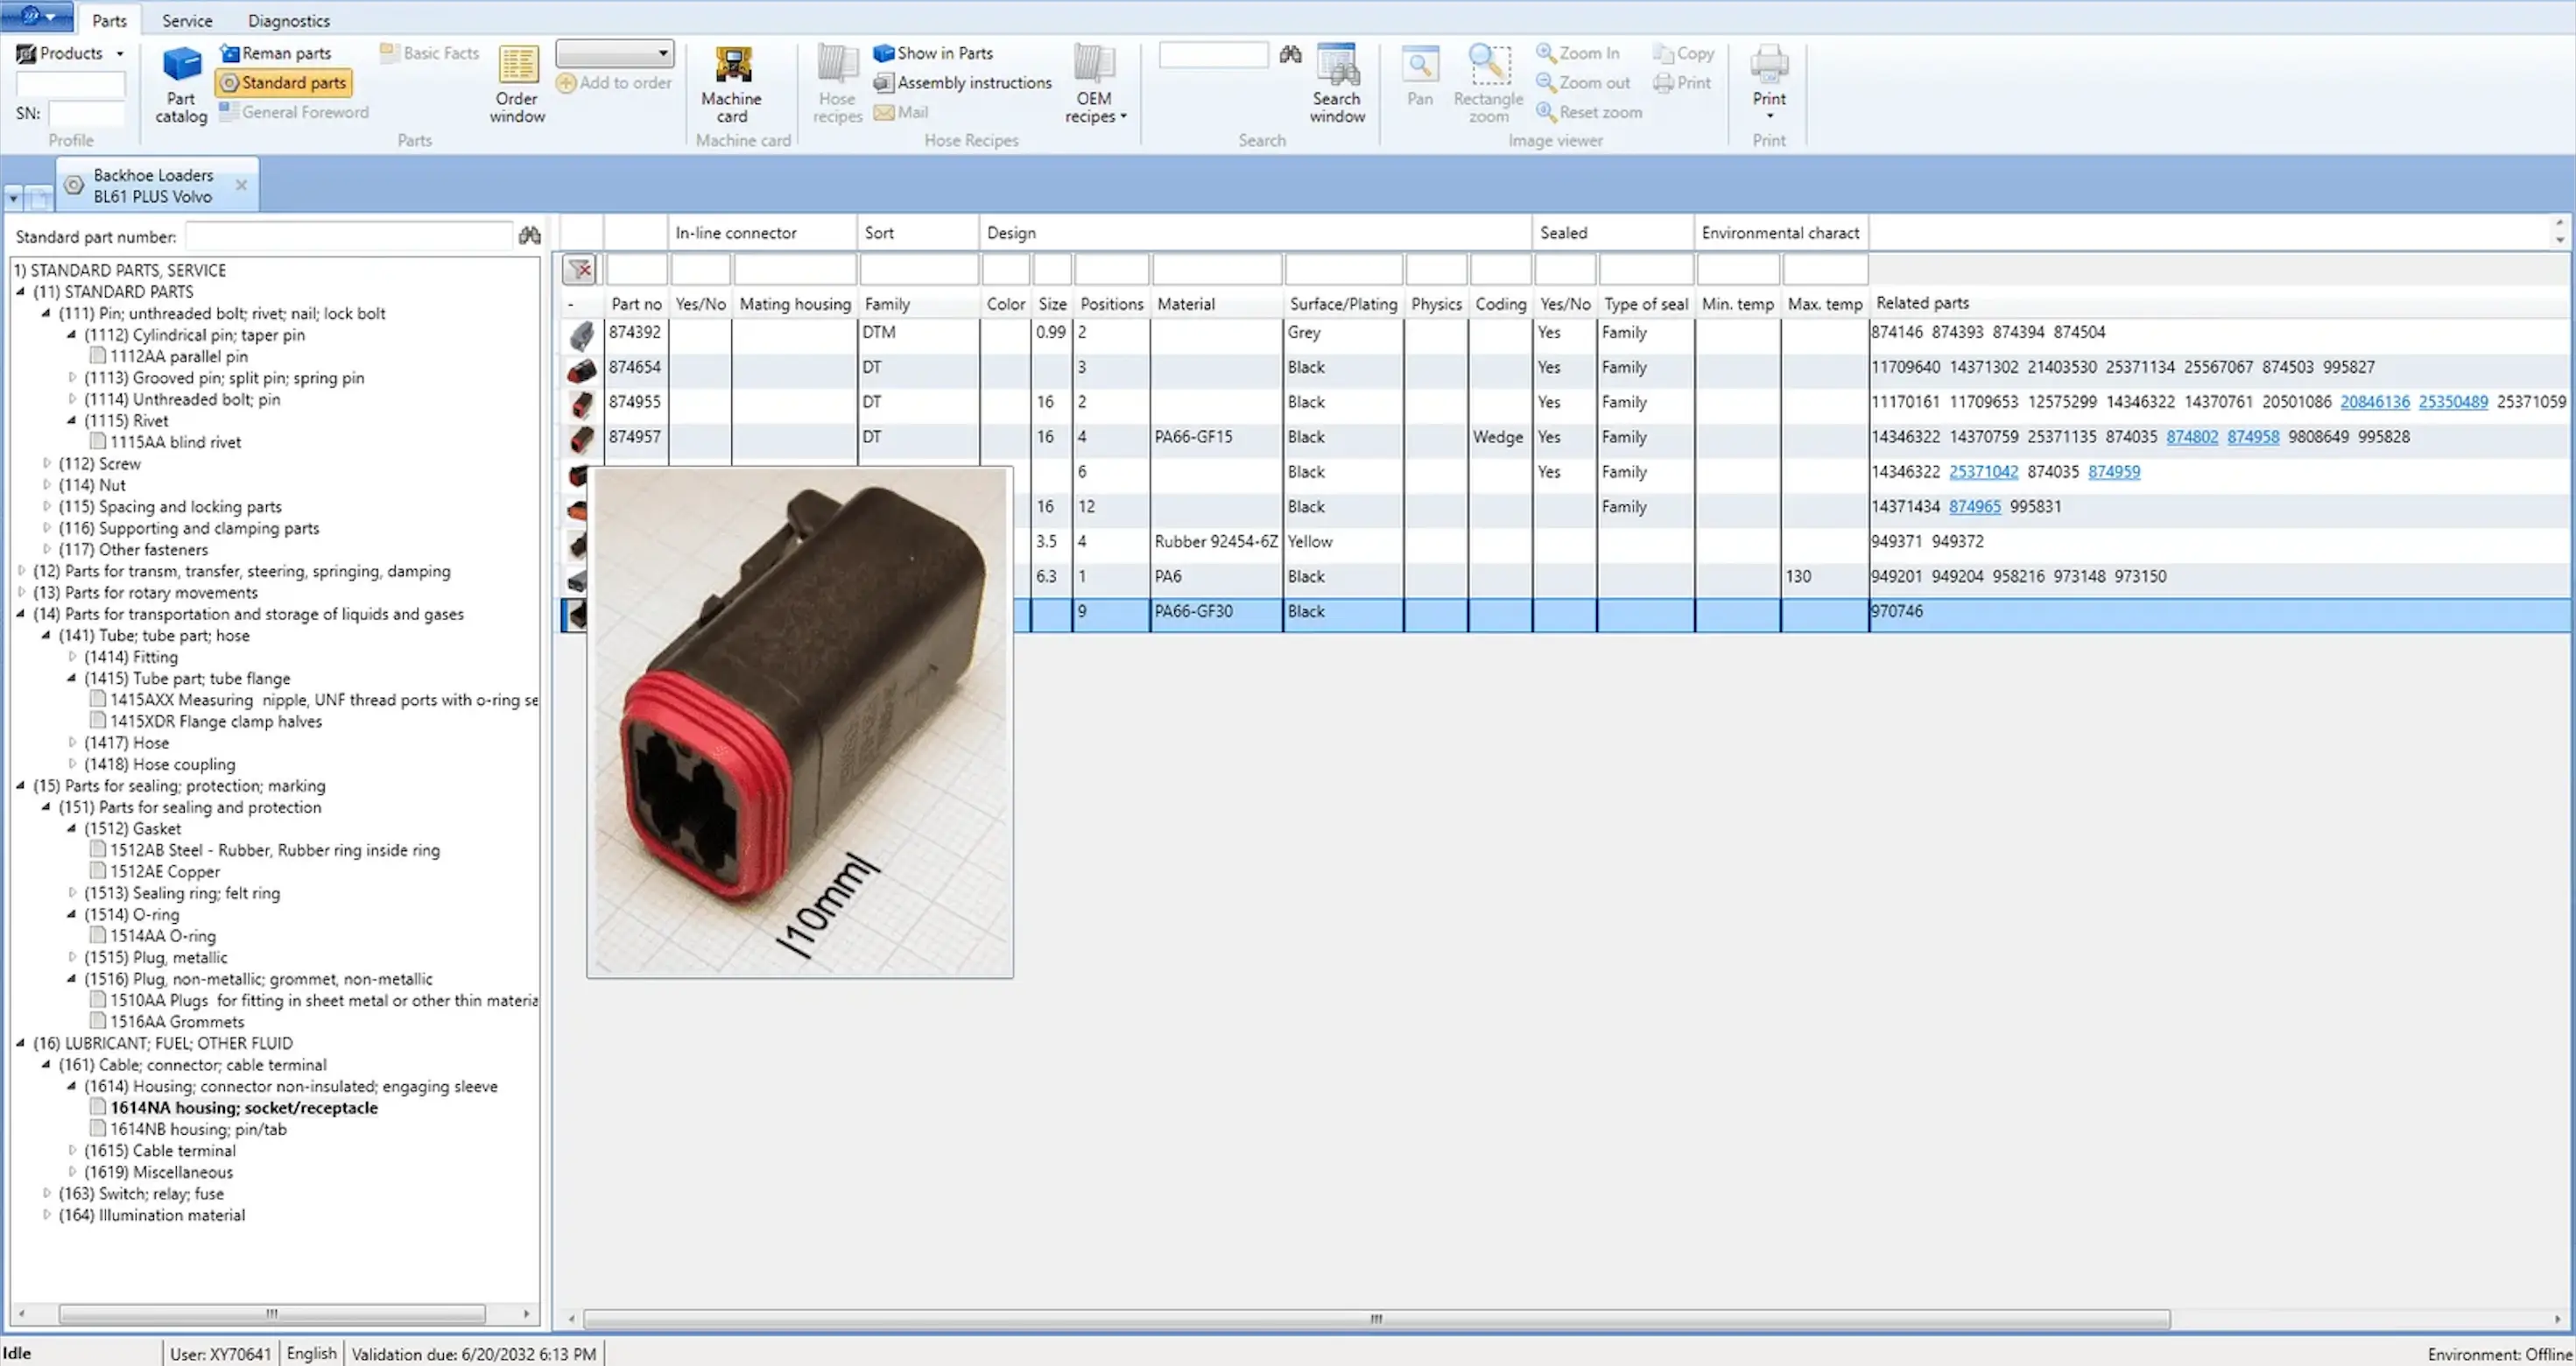The height and width of the screenshot is (1366, 2576).
Task: Select the 1514AA O-ring item
Action: [162, 936]
